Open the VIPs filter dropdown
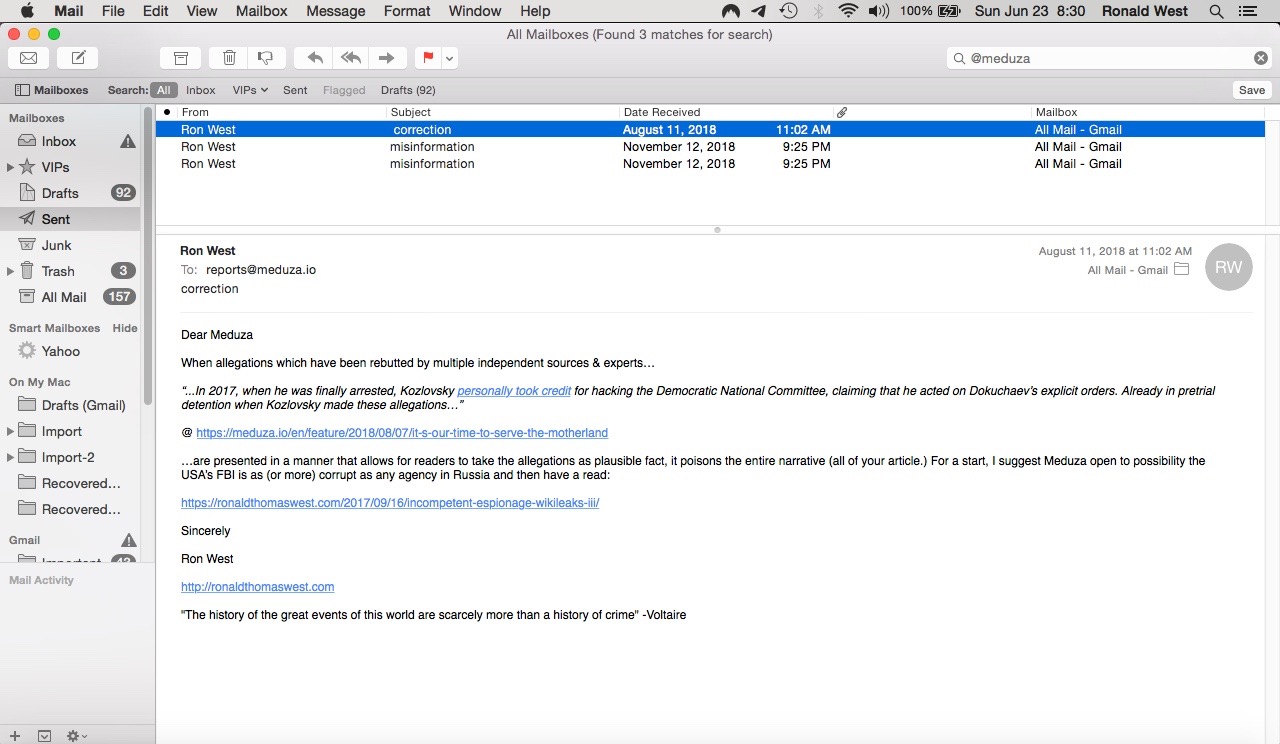The height and width of the screenshot is (744, 1280). pyautogui.click(x=250, y=90)
